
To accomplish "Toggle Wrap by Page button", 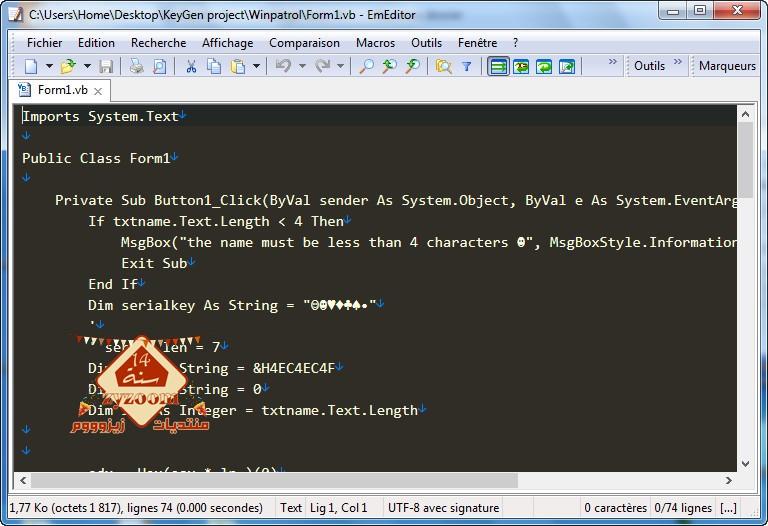I will 567,66.
